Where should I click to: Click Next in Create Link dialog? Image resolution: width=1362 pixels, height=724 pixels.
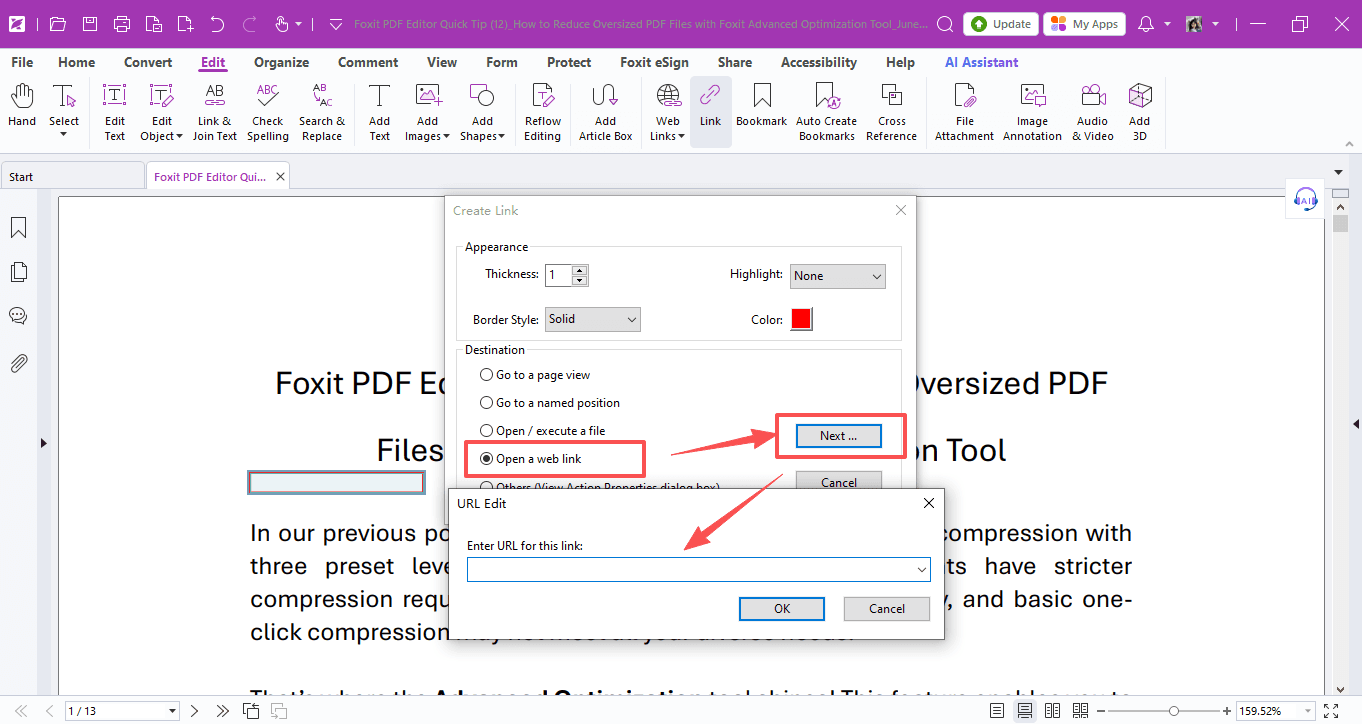pyautogui.click(x=839, y=436)
